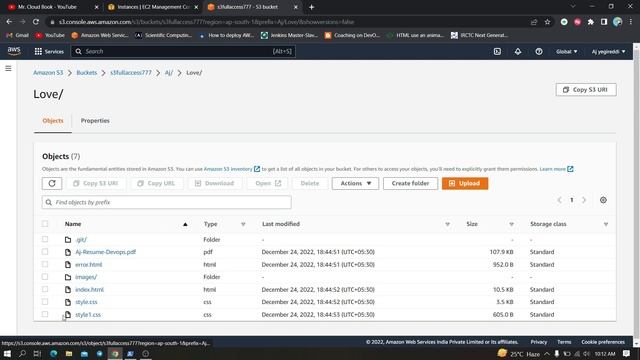Sort by Size column arrow
The width and height of the screenshot is (640, 360).
click(511, 224)
